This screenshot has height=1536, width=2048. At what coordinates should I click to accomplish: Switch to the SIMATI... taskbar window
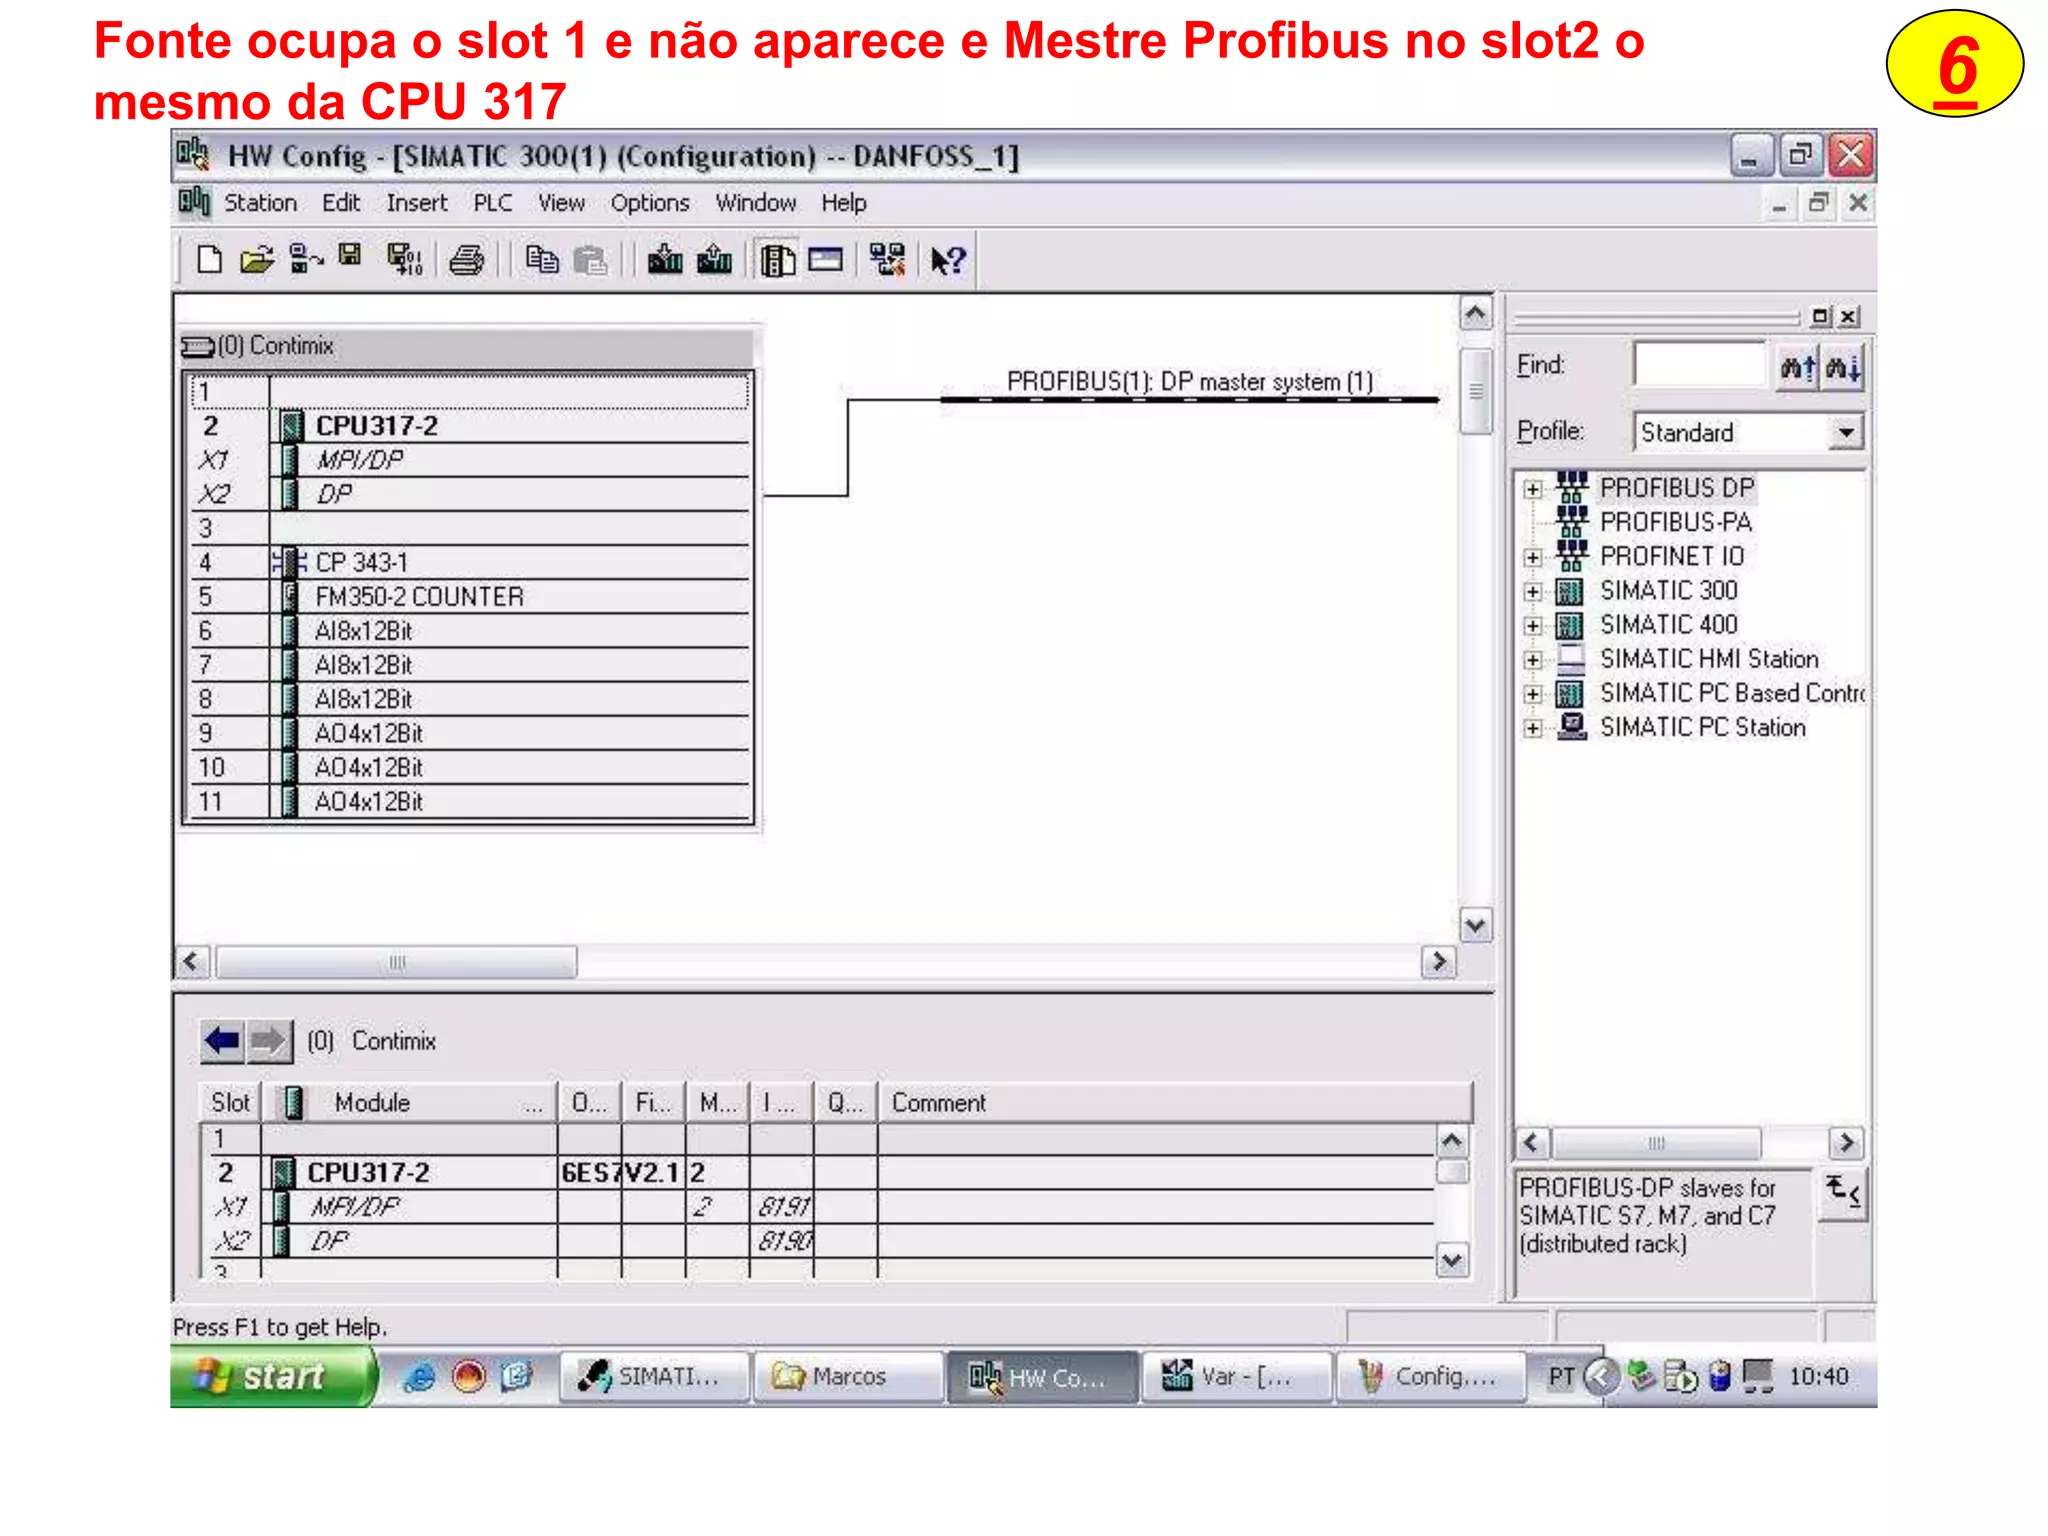(x=654, y=1377)
